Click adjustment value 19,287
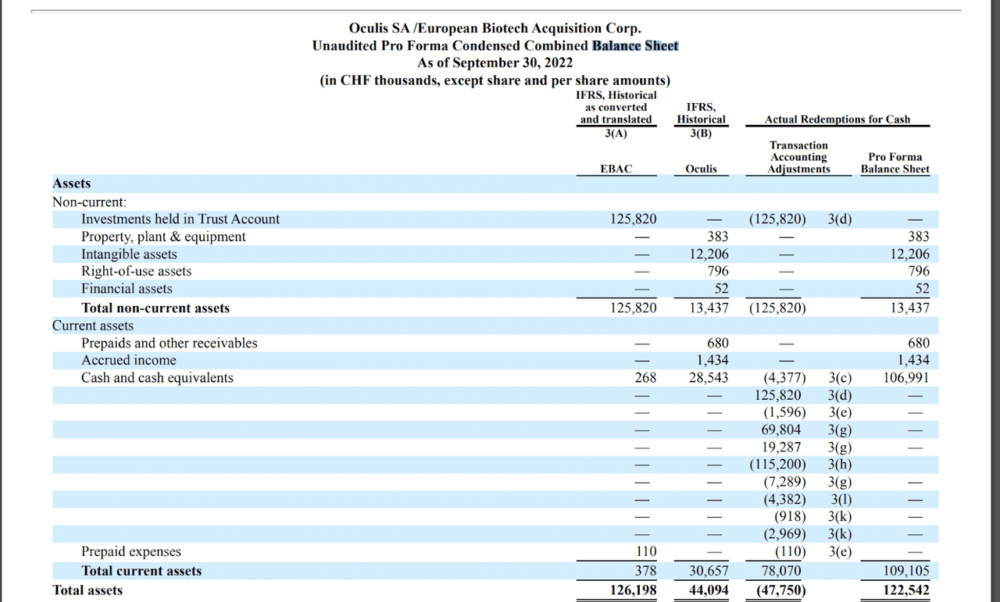The image size is (1000, 602). (x=781, y=447)
